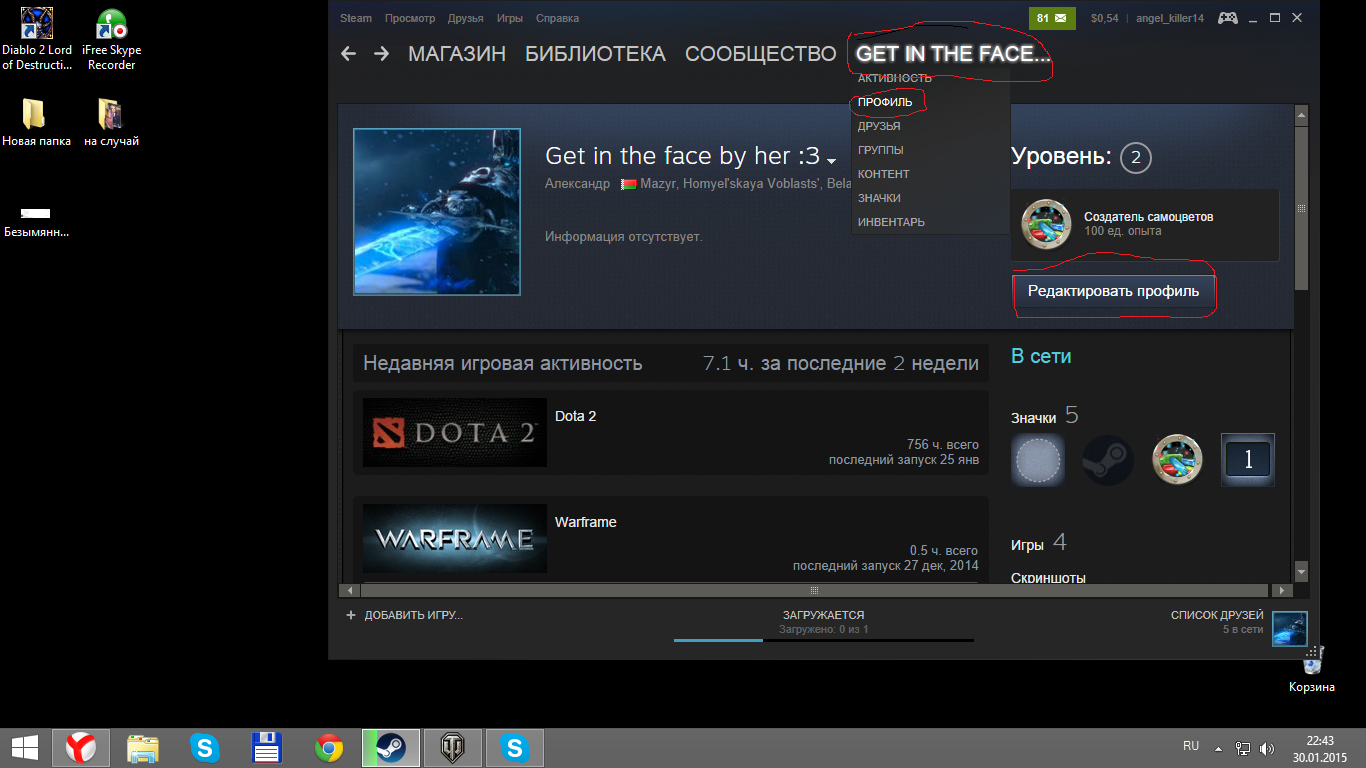Viewport: 1366px width, 768px height.
Task: Switch RU input language indicator
Action: click(1191, 746)
